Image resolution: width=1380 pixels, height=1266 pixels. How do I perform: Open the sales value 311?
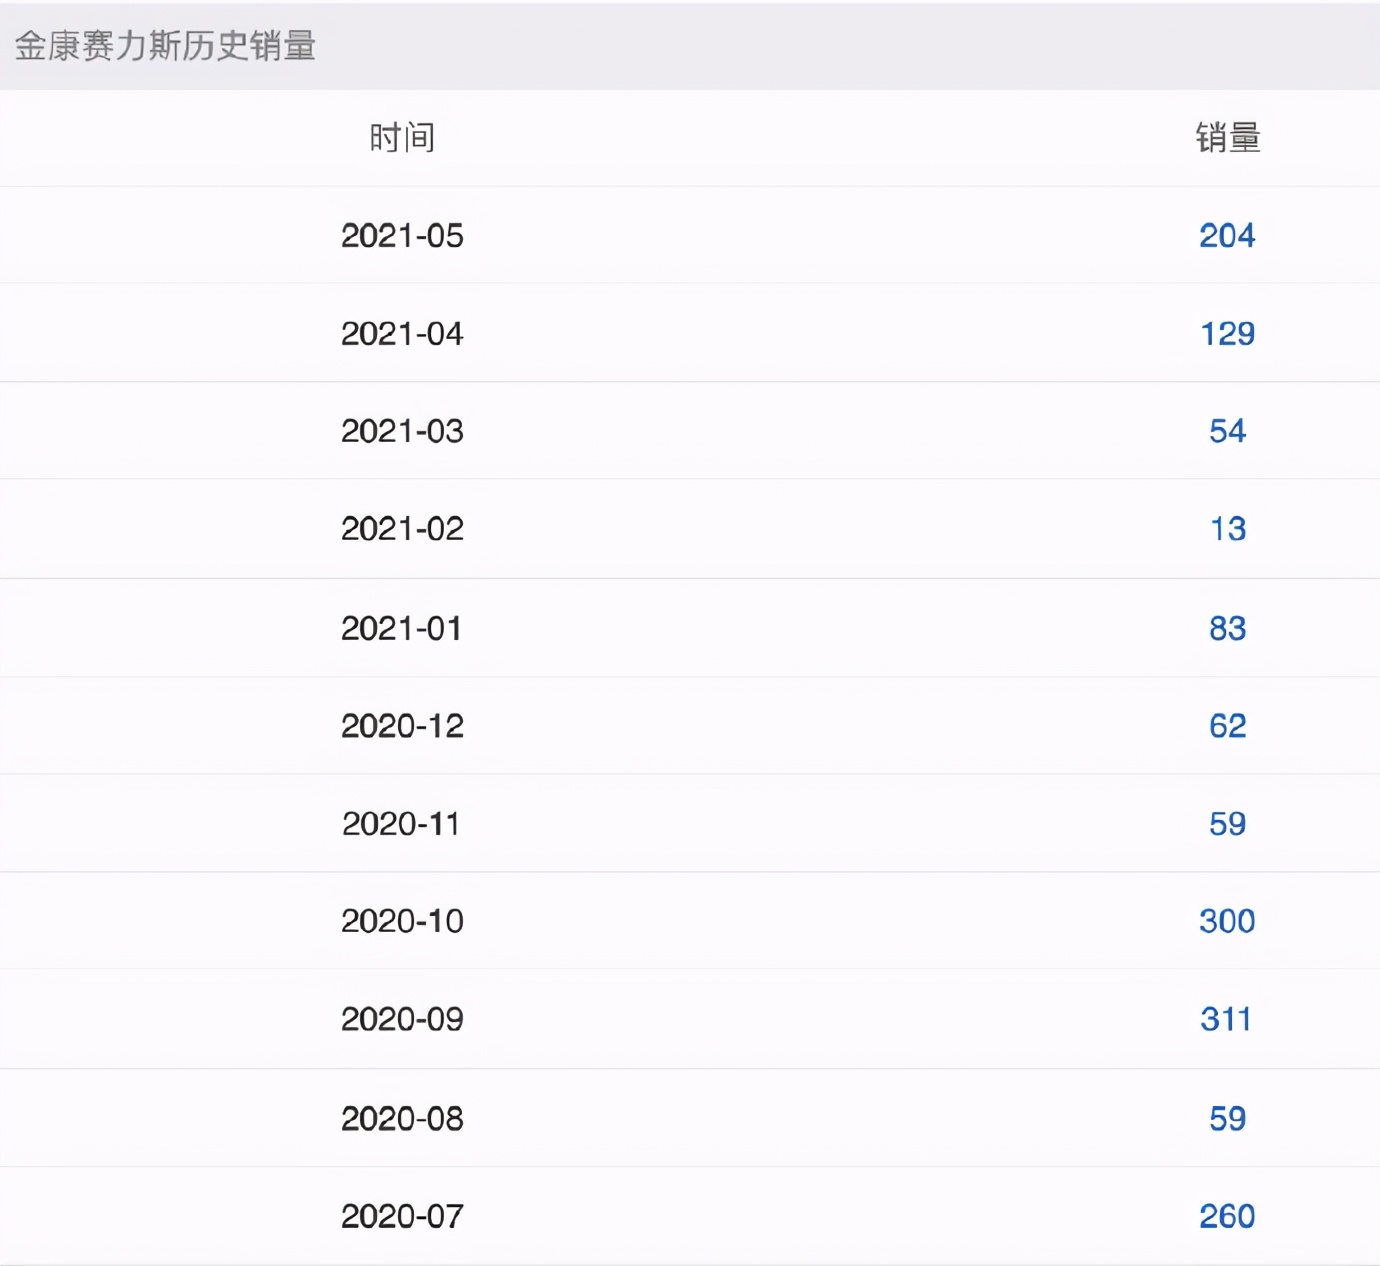pyautogui.click(x=1226, y=1019)
